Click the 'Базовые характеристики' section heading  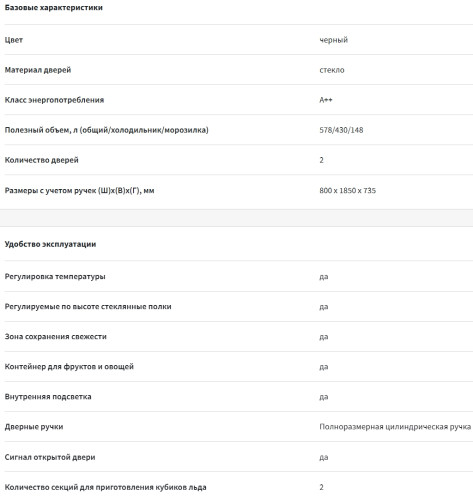(x=54, y=8)
